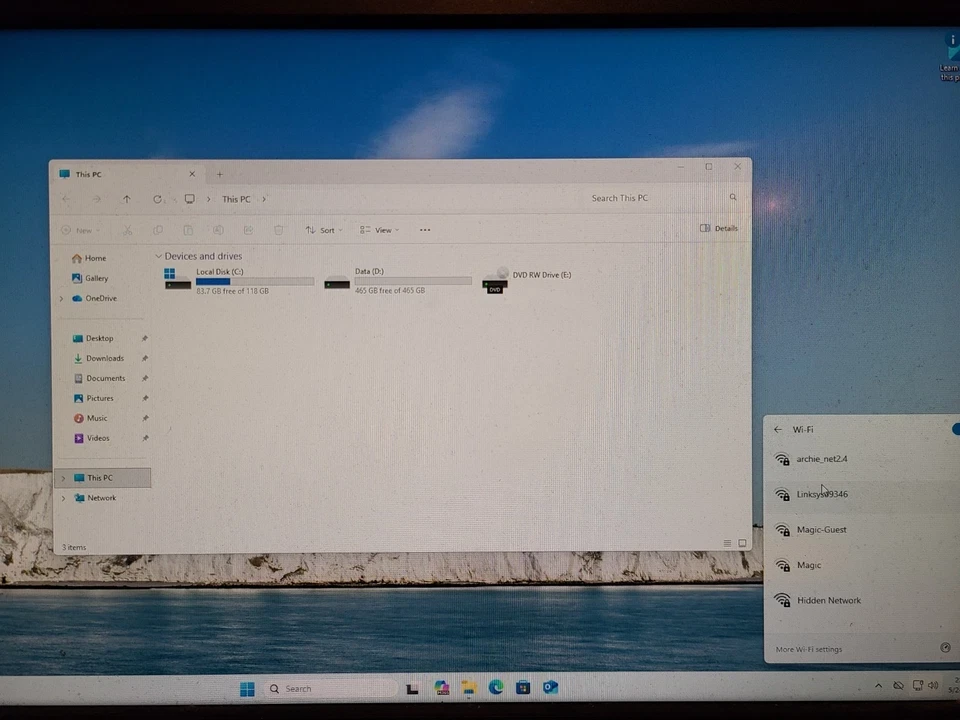Select the Magic Wi-Fi network
Image resolution: width=960 pixels, height=720 pixels.
pyautogui.click(x=862, y=566)
